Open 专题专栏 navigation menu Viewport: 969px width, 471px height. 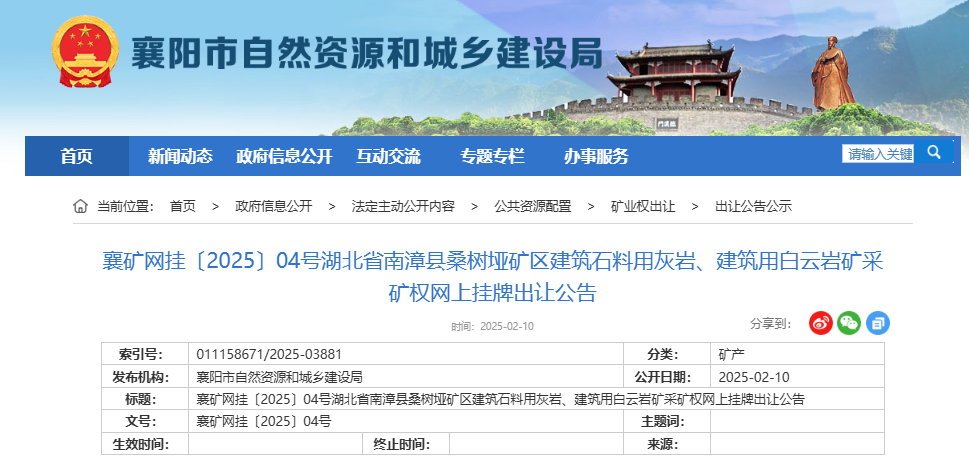coord(492,156)
